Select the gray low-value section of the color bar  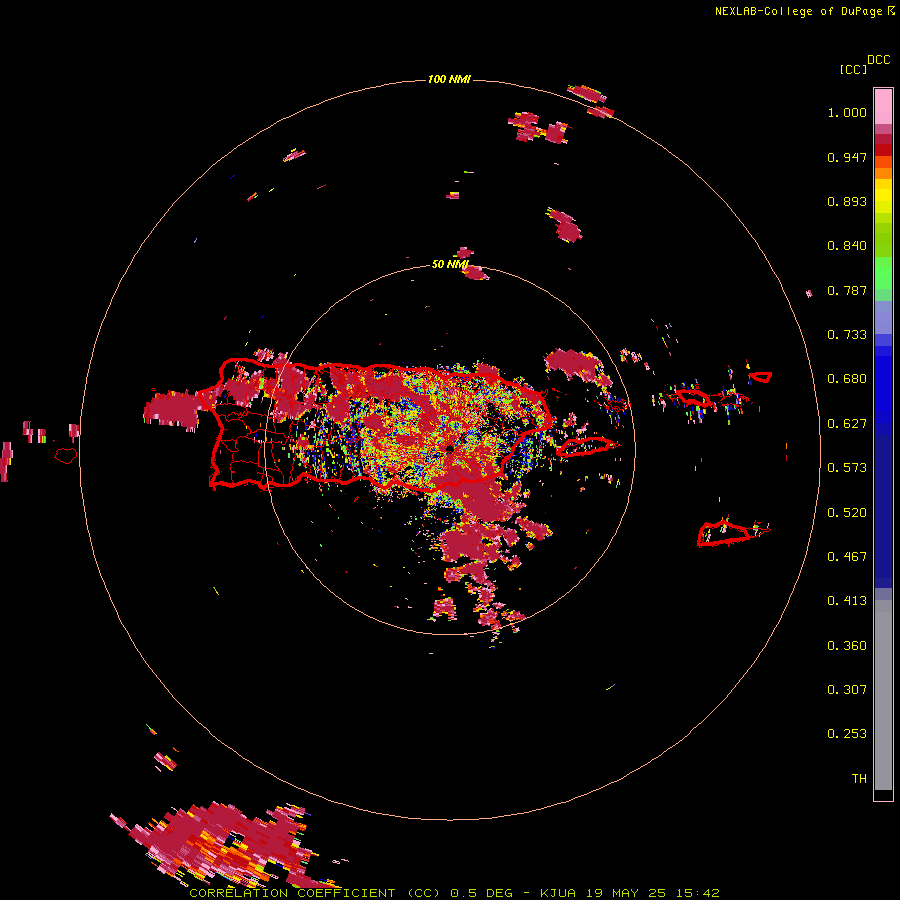[x=883, y=695]
